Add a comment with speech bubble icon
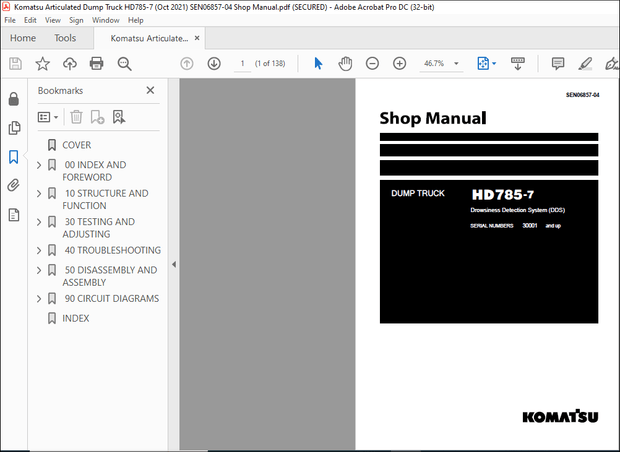 click(x=558, y=64)
